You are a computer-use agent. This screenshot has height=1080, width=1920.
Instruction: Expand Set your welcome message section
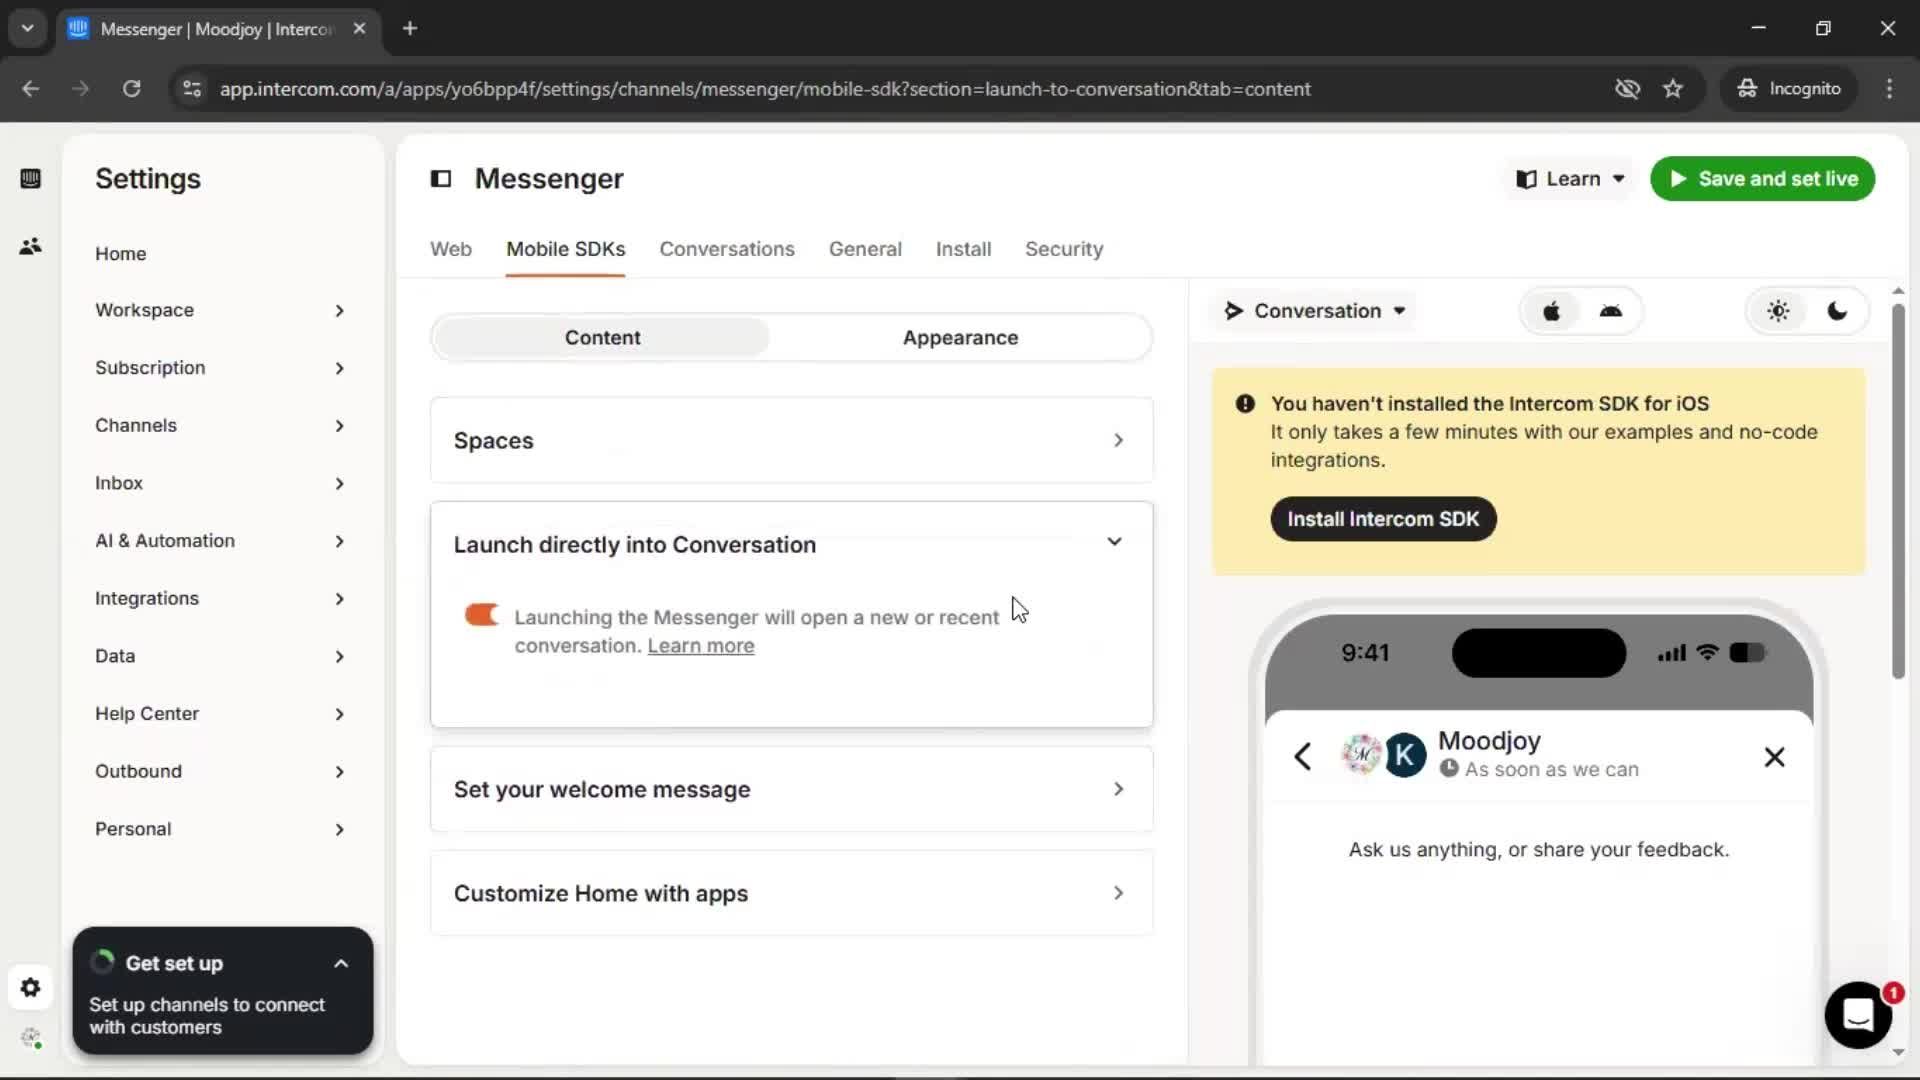coord(791,790)
